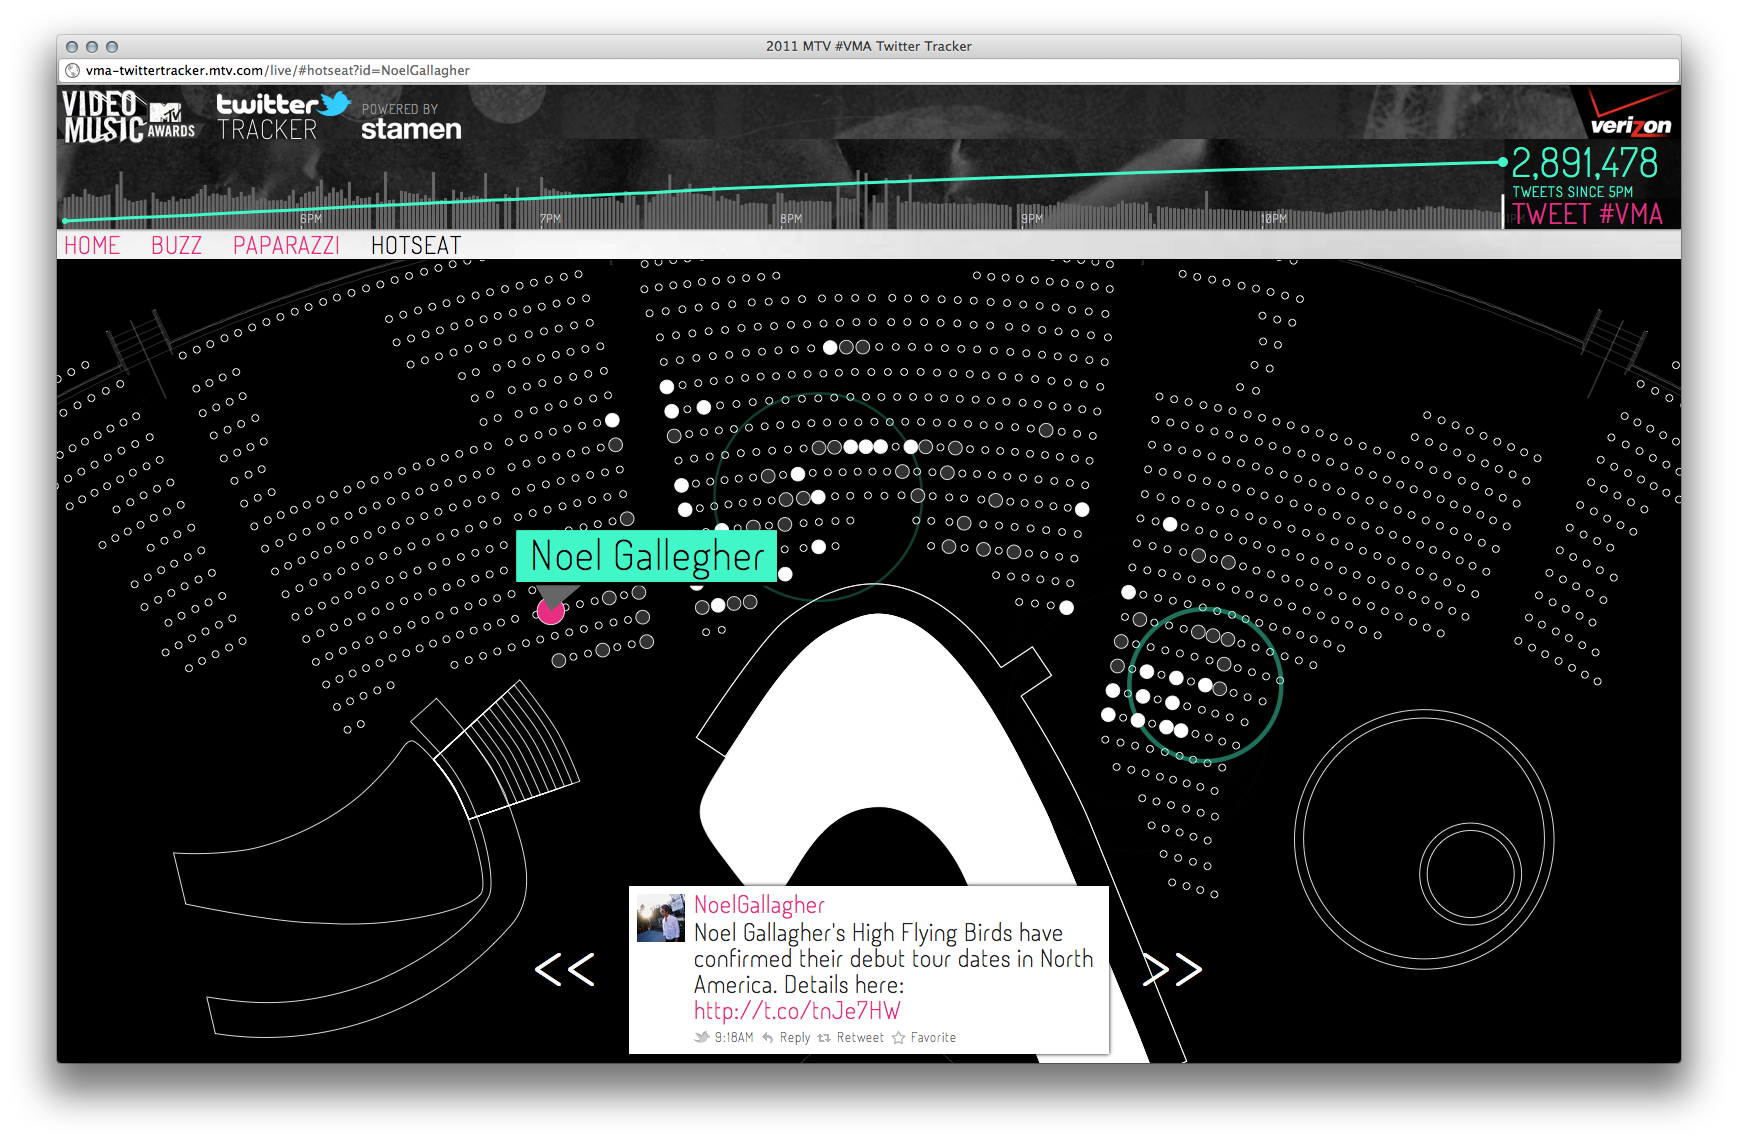Click the NoelGallagher username link
The width and height of the screenshot is (1738, 1142).
759,905
